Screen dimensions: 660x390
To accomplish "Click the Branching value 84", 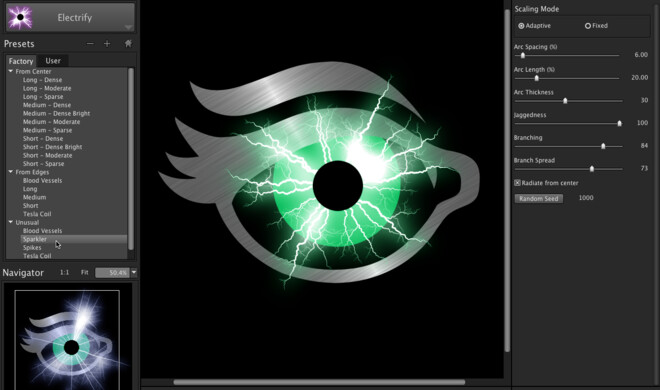I will point(644,146).
